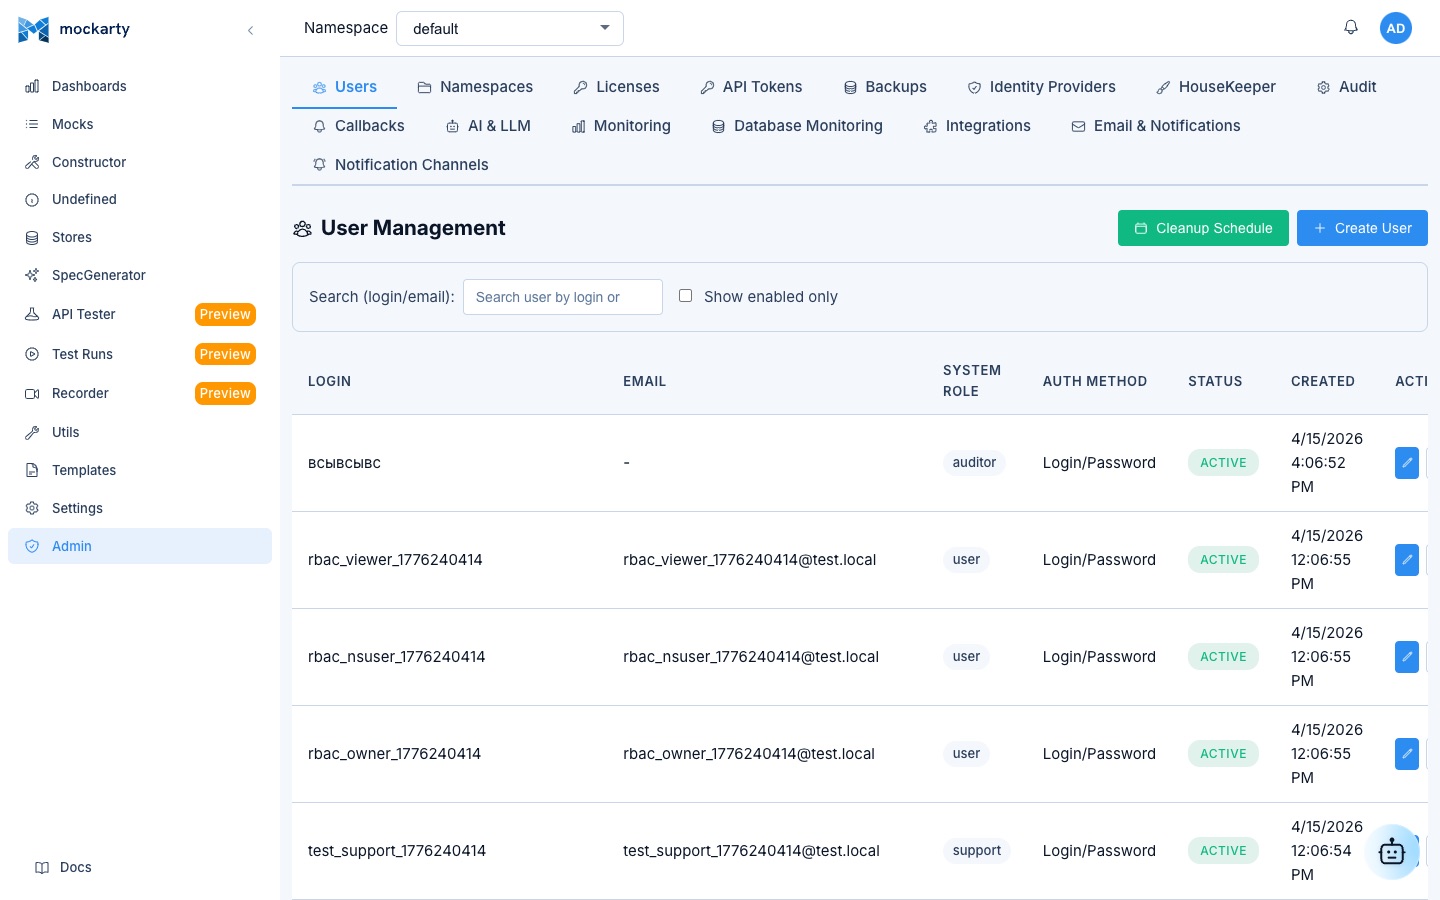
Task: Switch to the Monitoring tab
Action: [x=621, y=126]
